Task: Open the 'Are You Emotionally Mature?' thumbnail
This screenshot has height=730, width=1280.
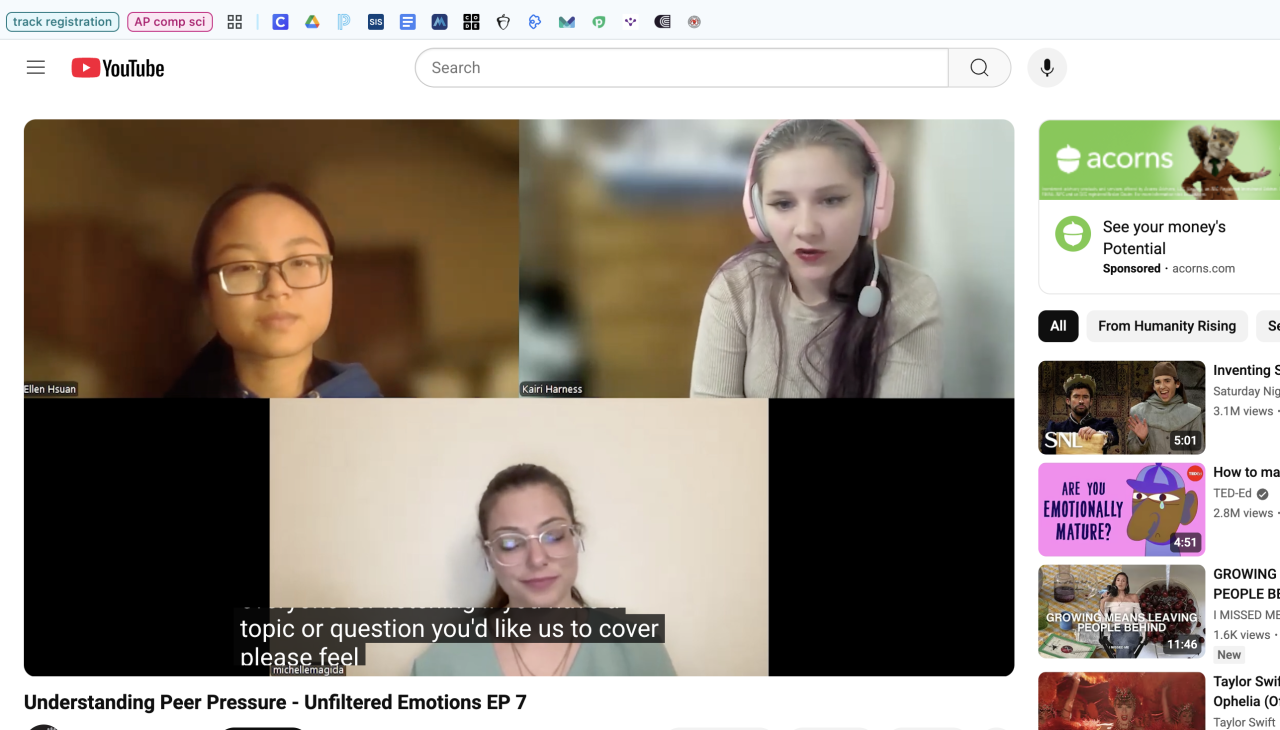Action: point(1121,510)
